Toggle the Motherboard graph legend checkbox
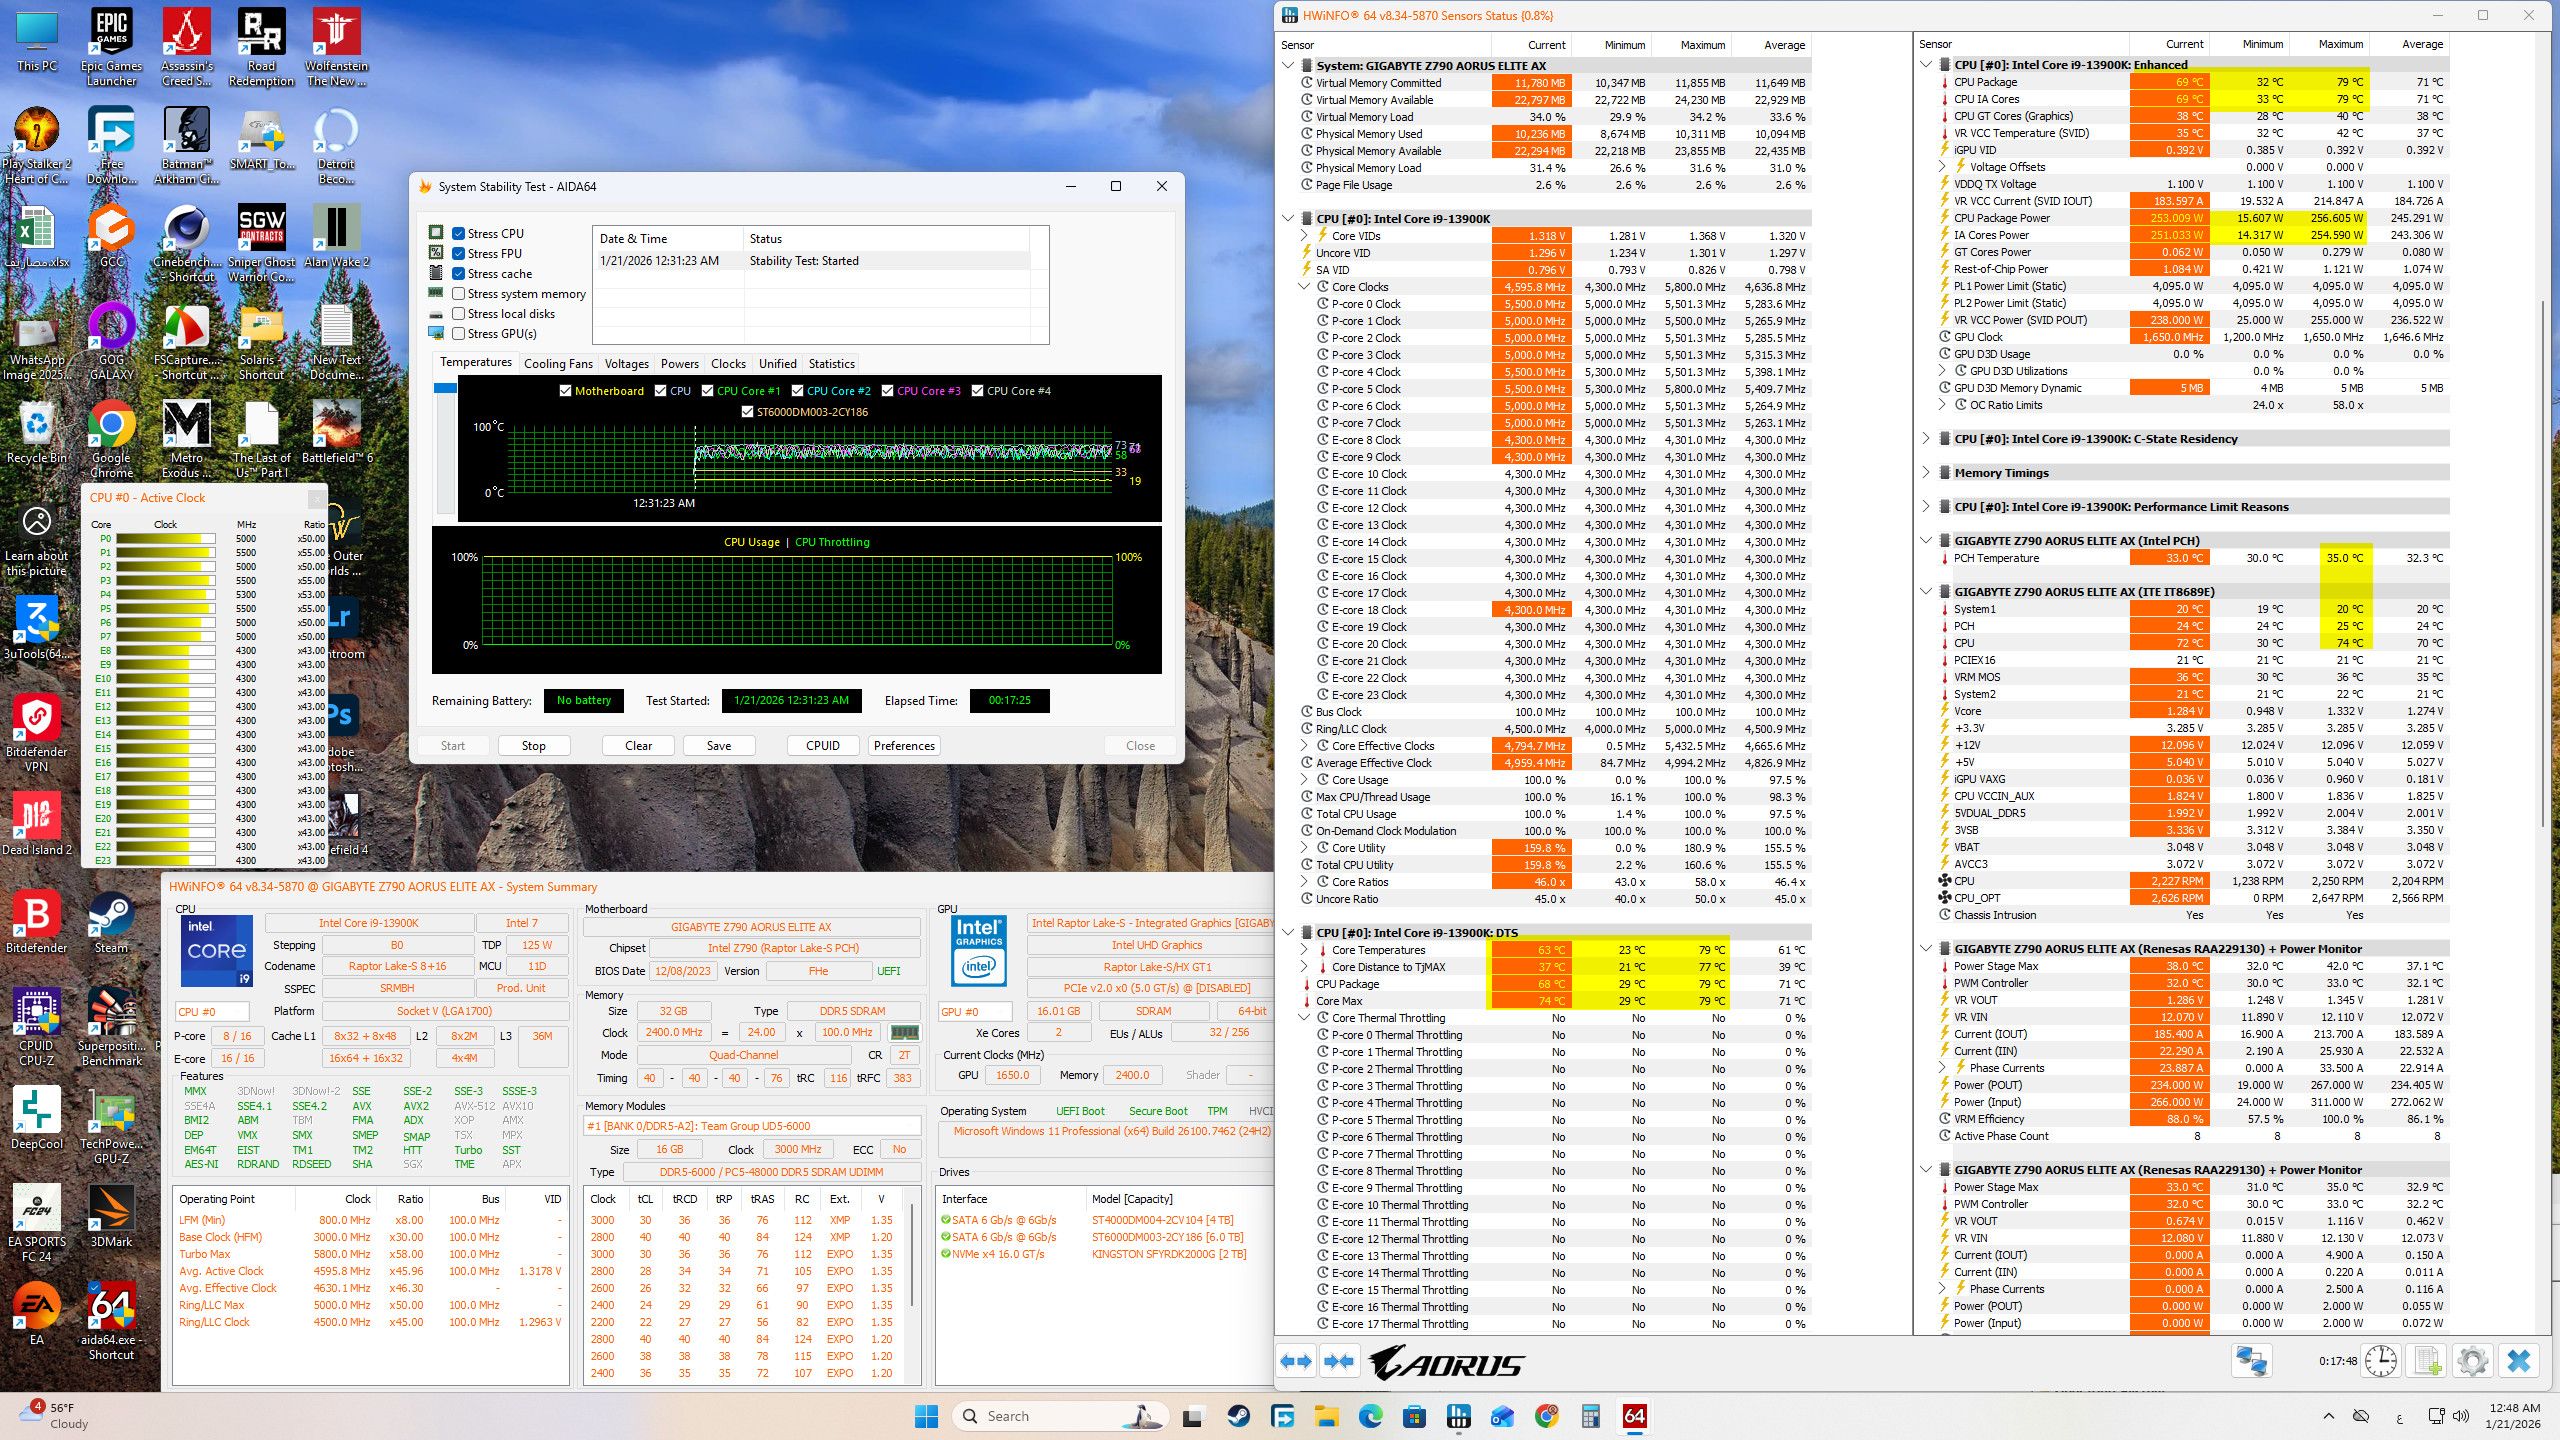2560x1440 pixels. 566,391
